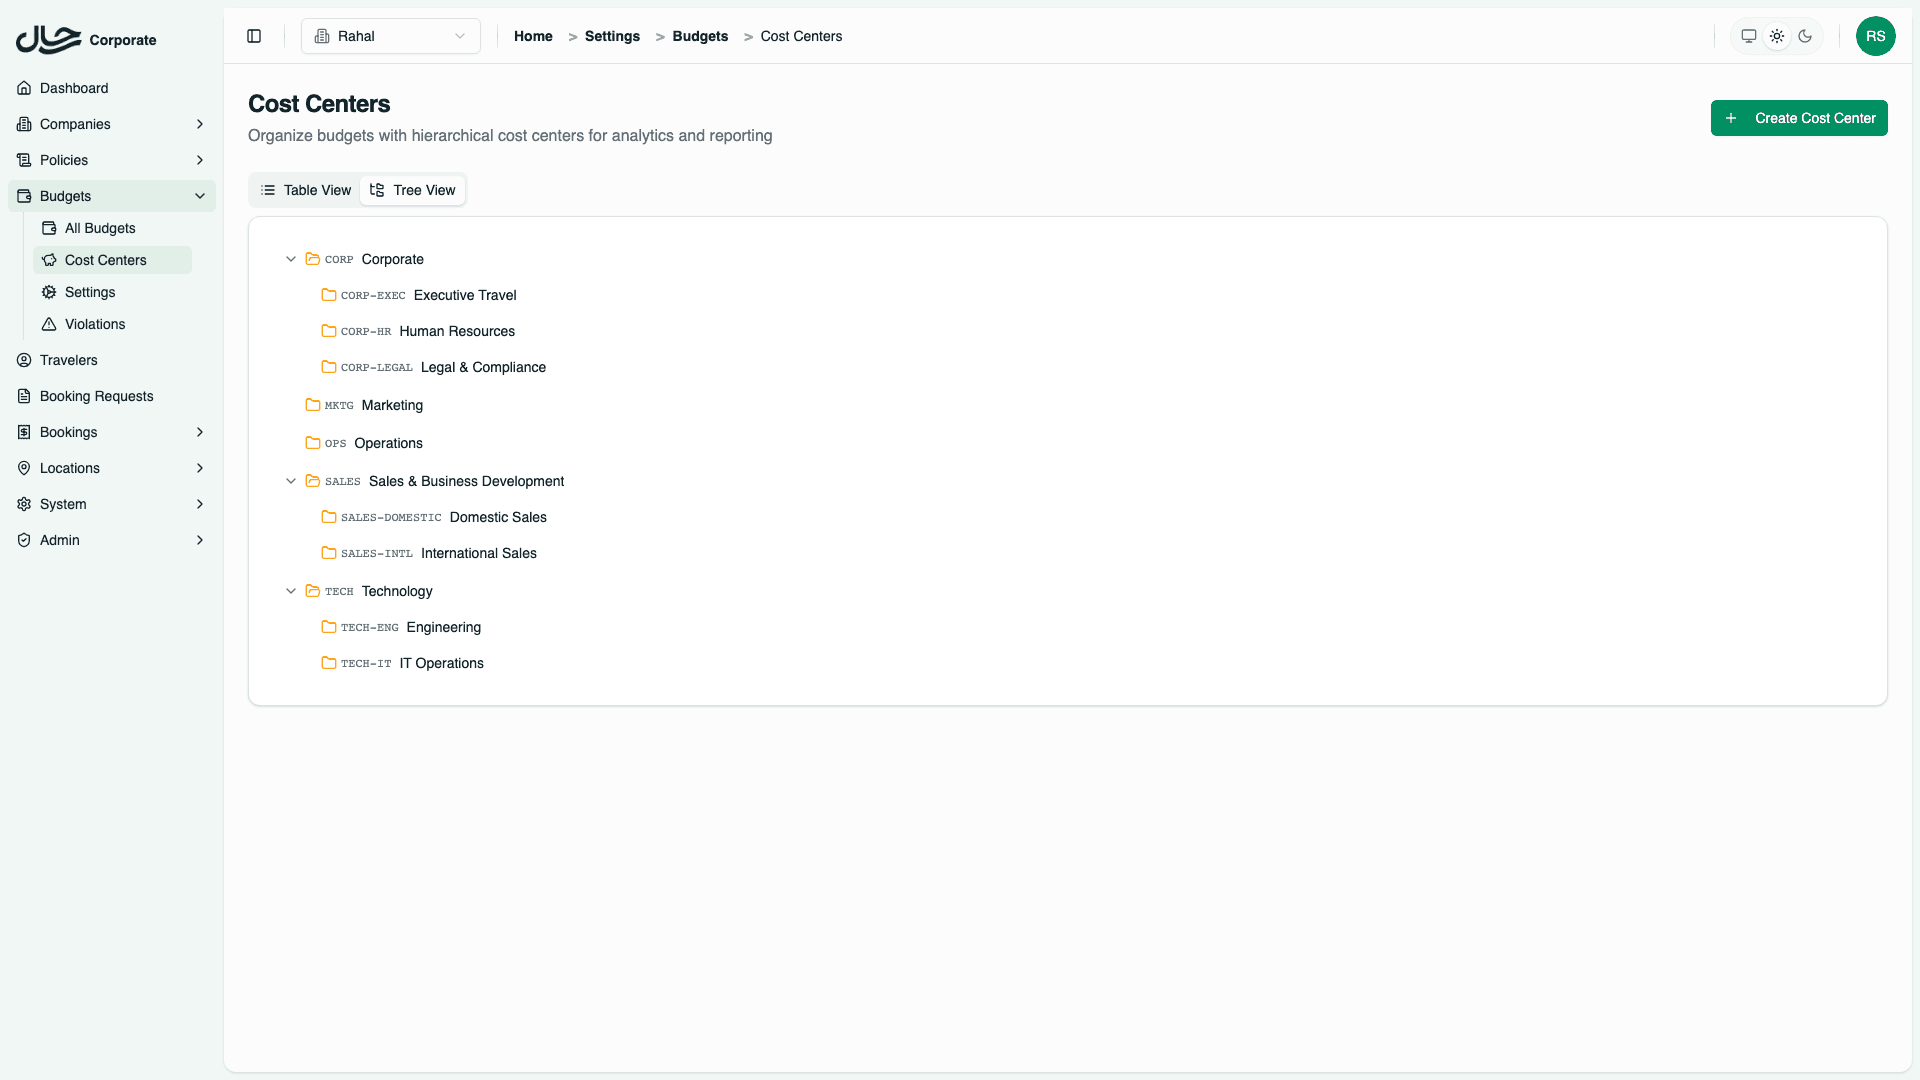The width and height of the screenshot is (1920, 1080).
Task: Open the Travelers sidebar item
Action: click(68, 360)
